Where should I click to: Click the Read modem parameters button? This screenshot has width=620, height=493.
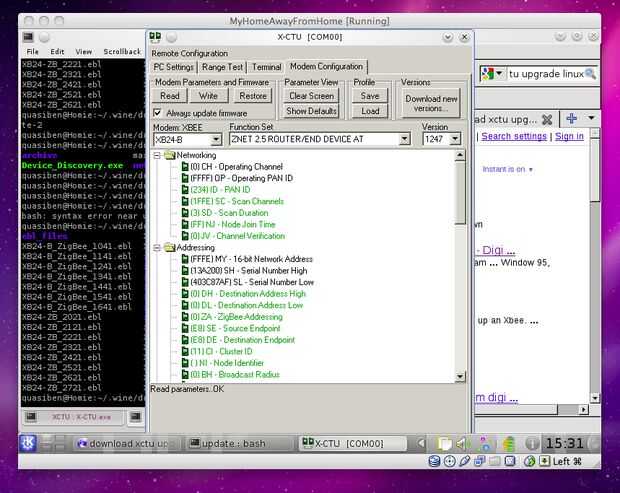[x=170, y=96]
